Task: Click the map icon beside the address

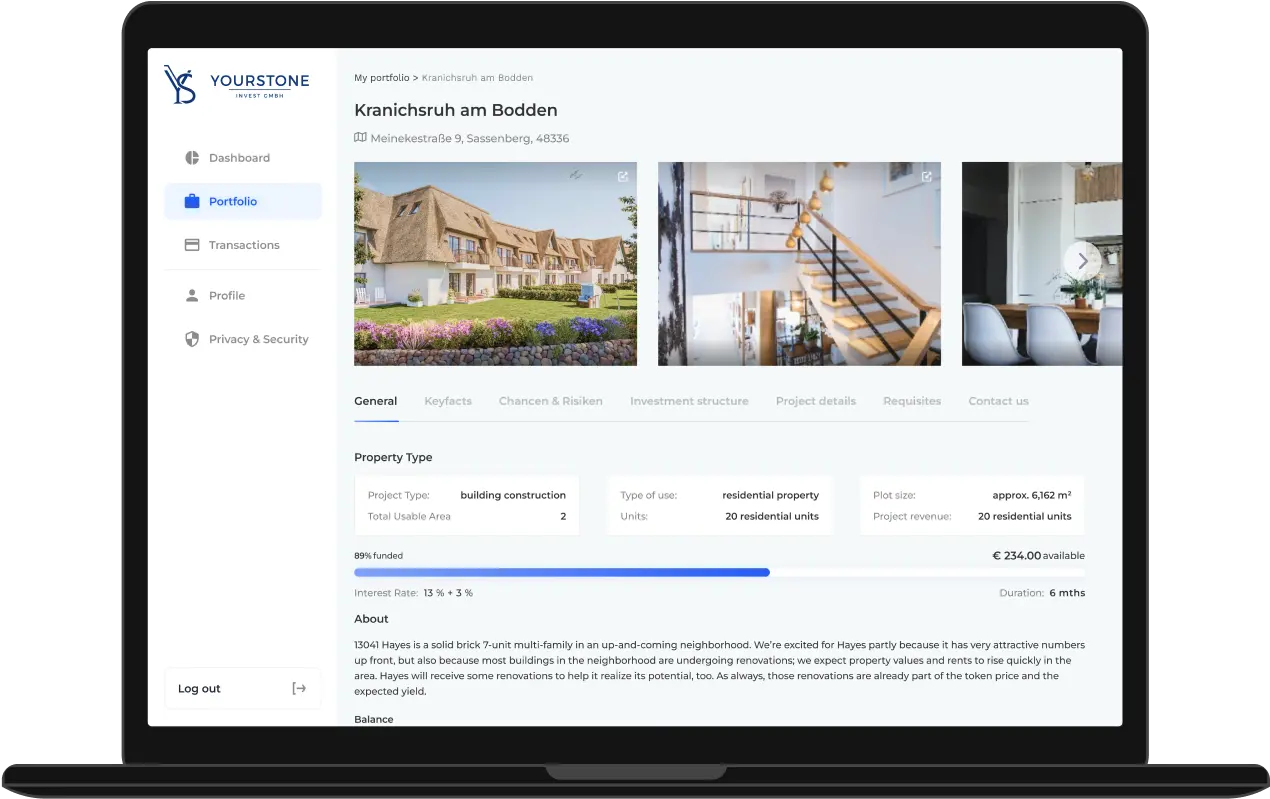Action: (359, 137)
